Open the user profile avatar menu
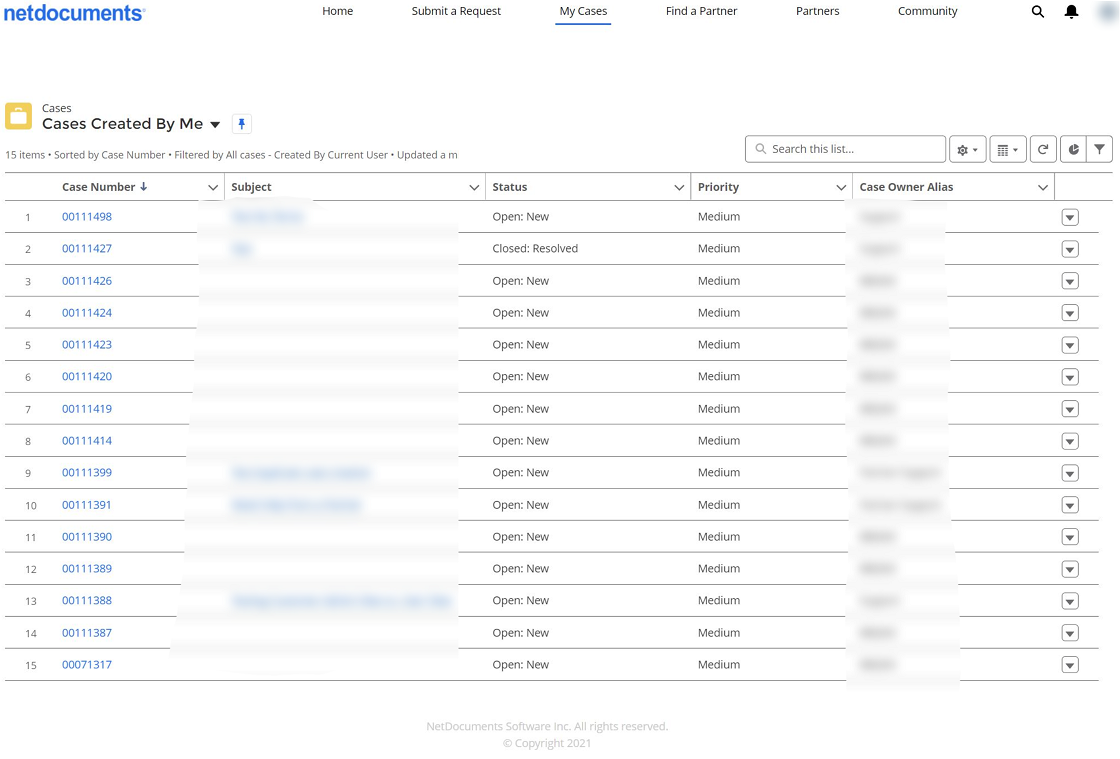 click(1107, 12)
